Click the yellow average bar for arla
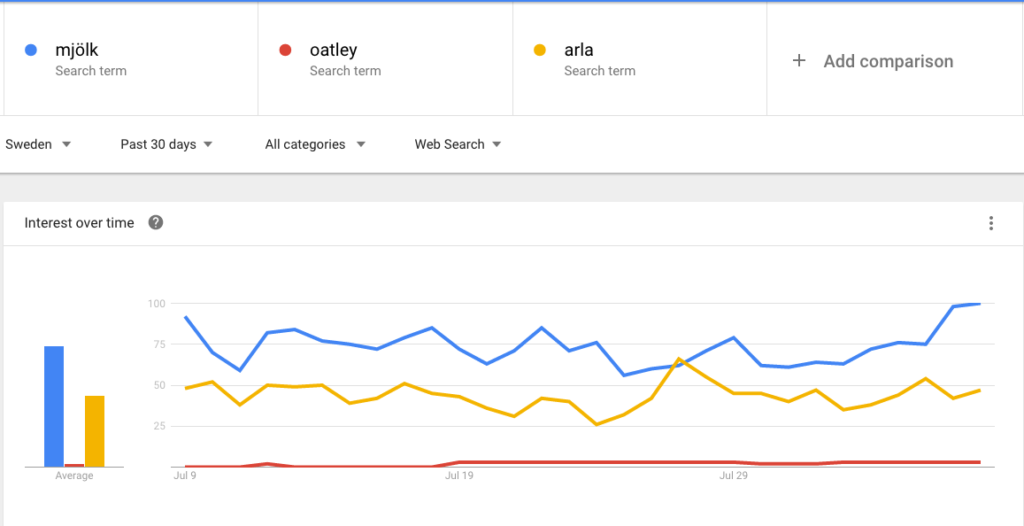Screen dimensions: 1024x526 pyautogui.click(x=94, y=431)
